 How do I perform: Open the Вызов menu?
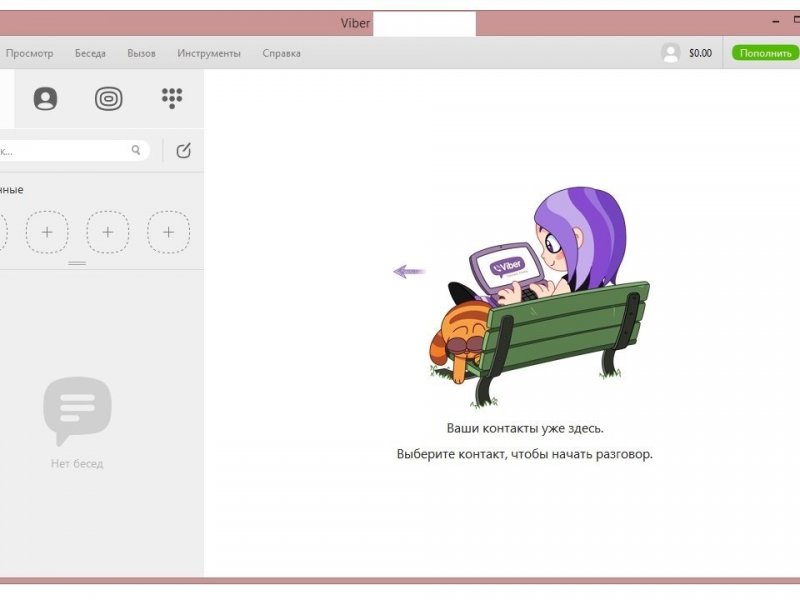[x=141, y=53]
